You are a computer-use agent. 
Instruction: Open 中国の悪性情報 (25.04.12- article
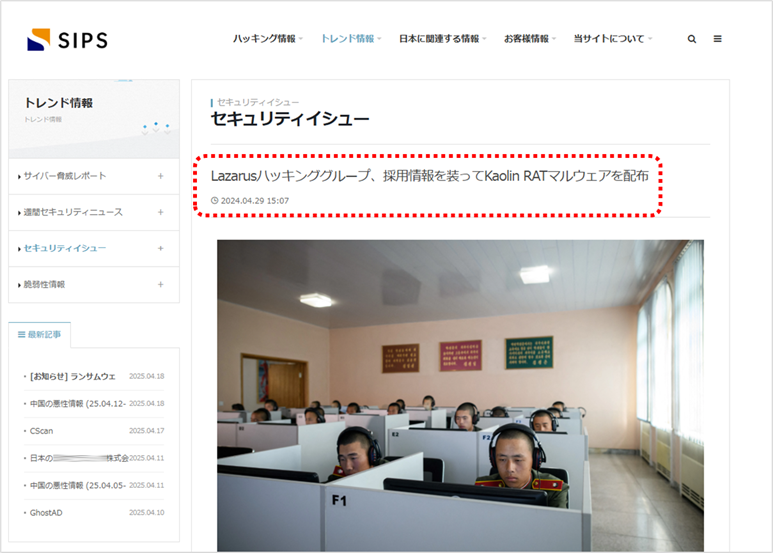77,404
